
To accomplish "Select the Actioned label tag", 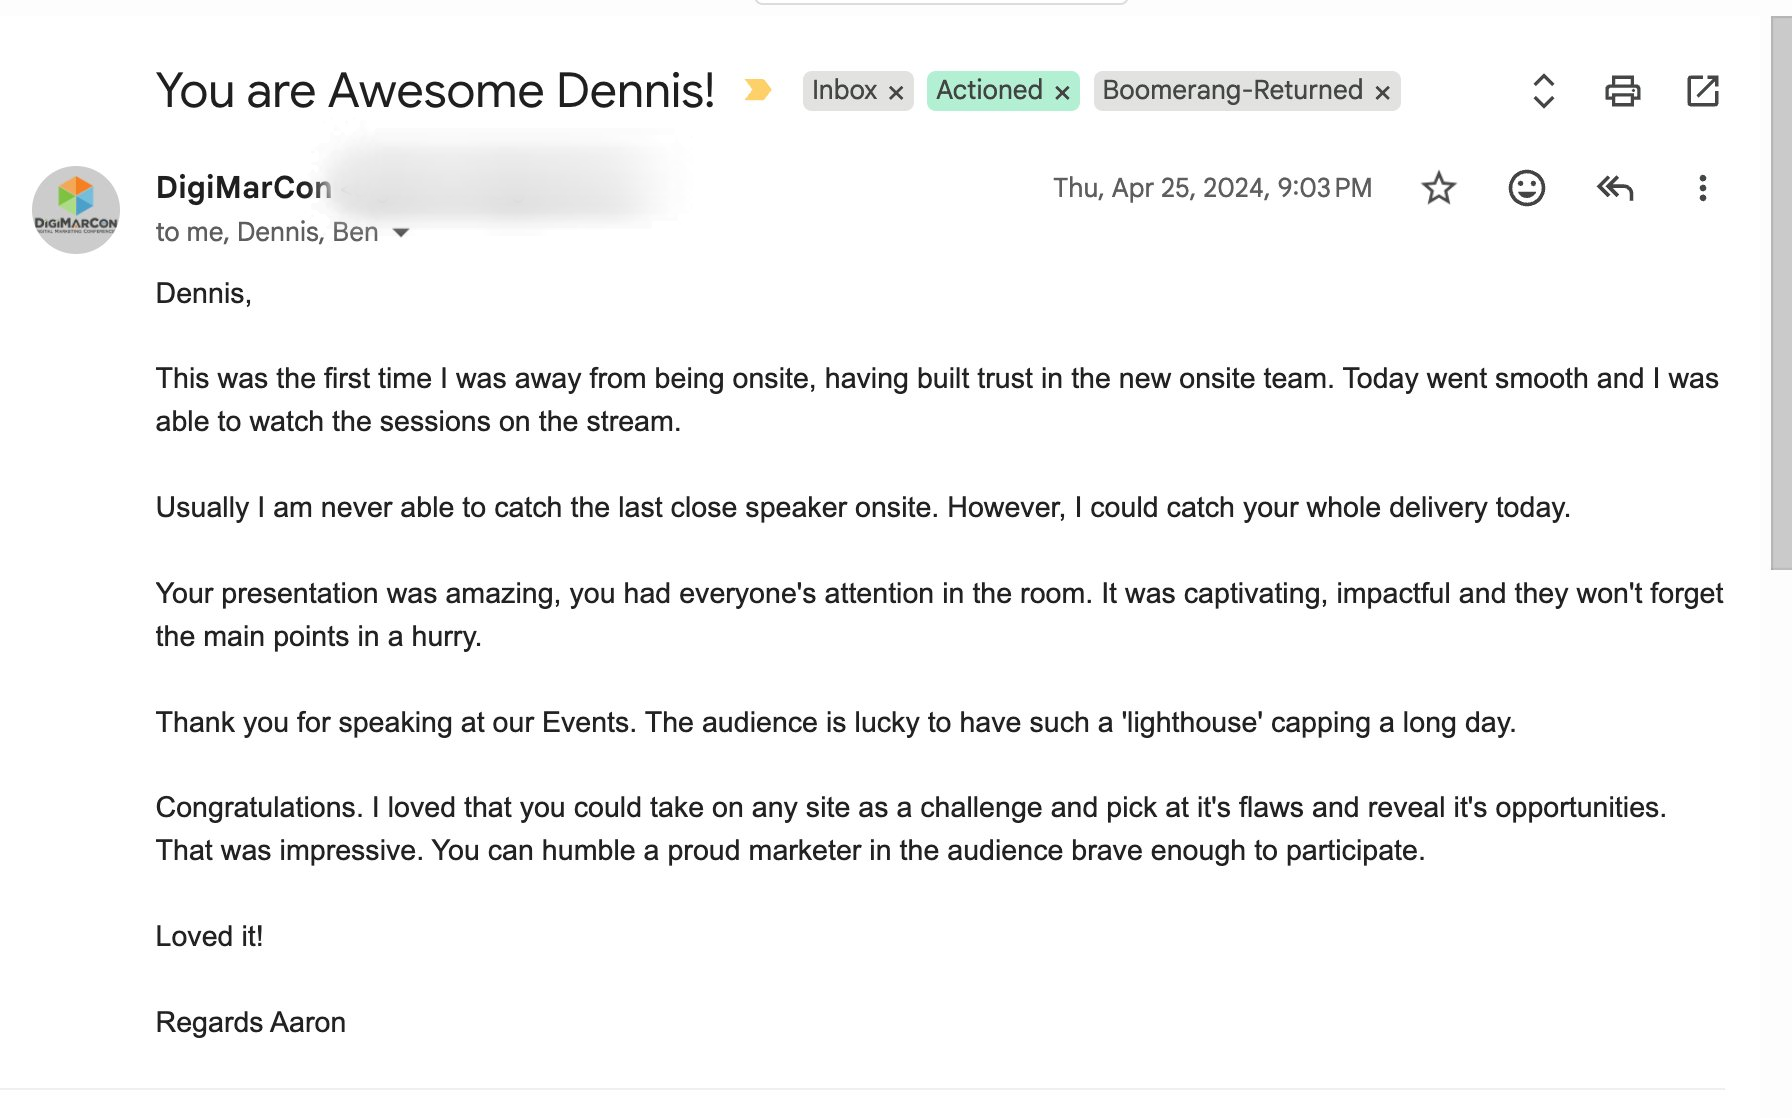I will pyautogui.click(x=990, y=90).
